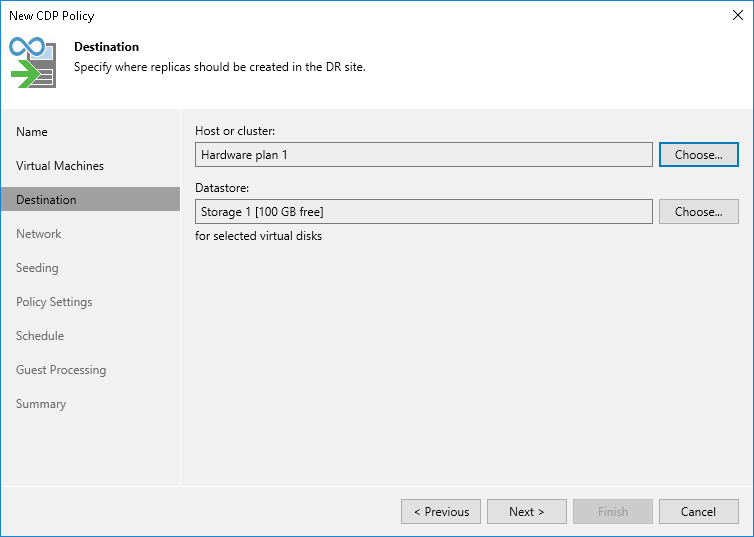
Task: Go back with the Previous button
Action: coord(440,512)
